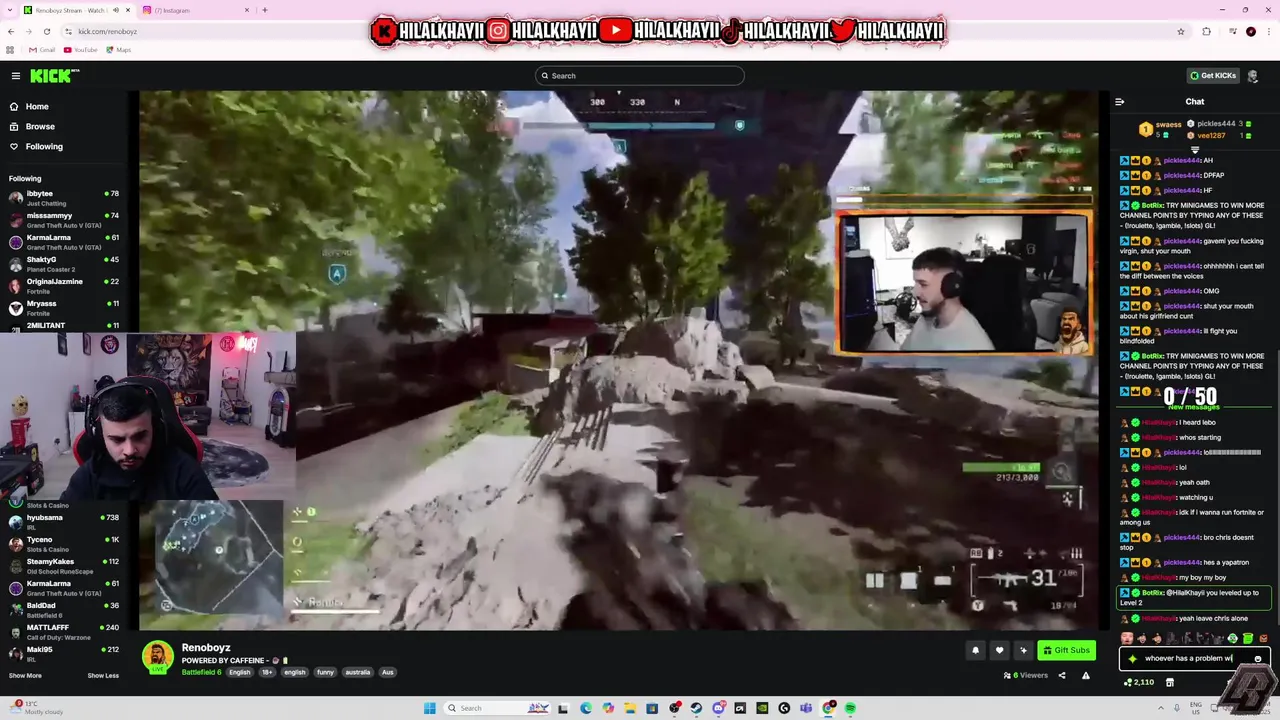1280x720 pixels.
Task: Collapse sidebar list with Show Less
Action: 103,676
